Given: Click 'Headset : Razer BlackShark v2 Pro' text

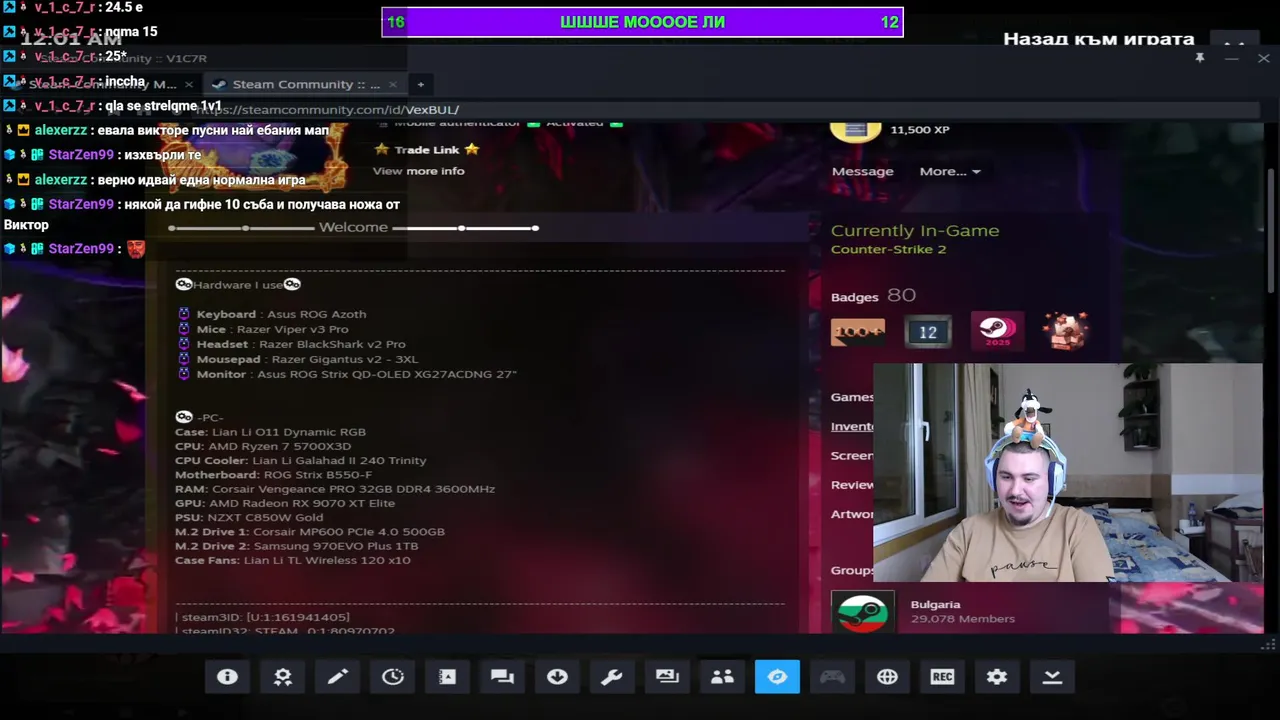Looking at the screenshot, I should point(300,344).
